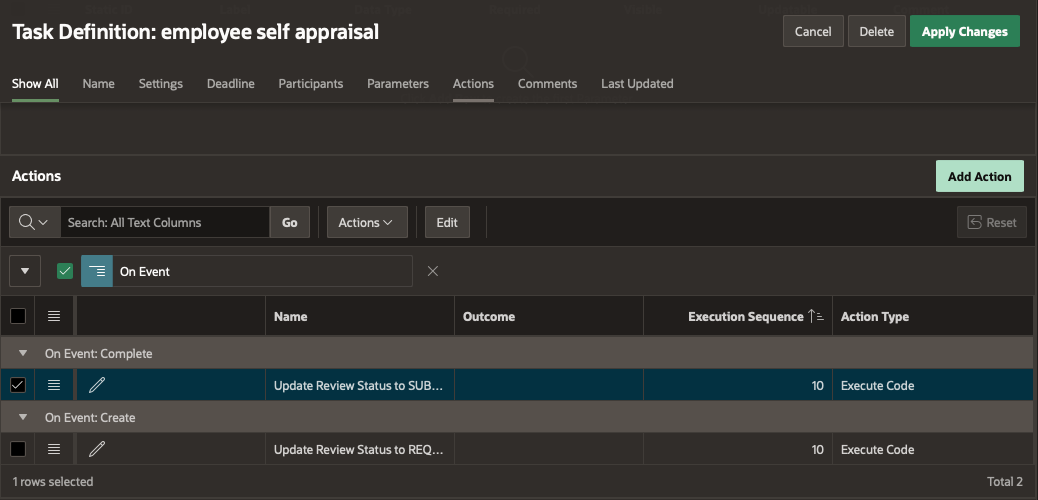Viewport: 1038px width, 500px height.
Task: Open the Actions dropdown menu
Action: click(x=367, y=222)
